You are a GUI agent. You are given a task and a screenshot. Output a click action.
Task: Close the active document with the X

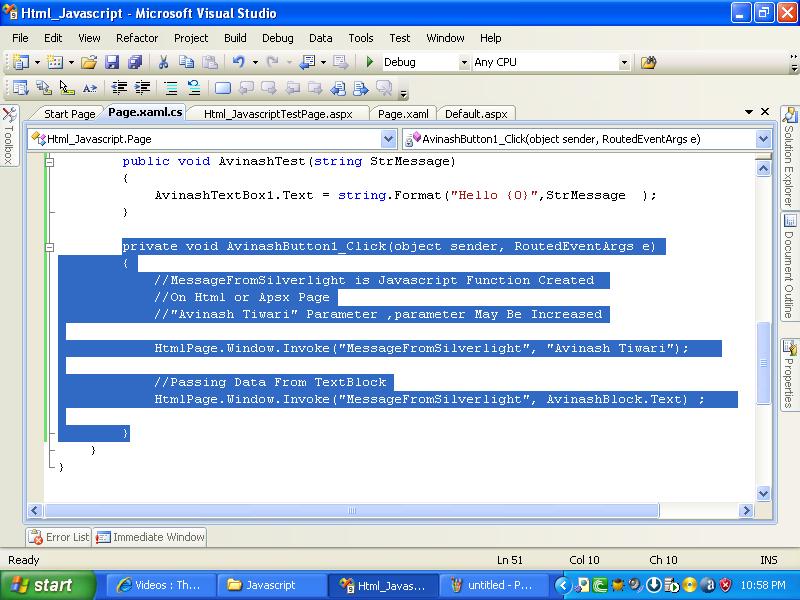click(765, 111)
